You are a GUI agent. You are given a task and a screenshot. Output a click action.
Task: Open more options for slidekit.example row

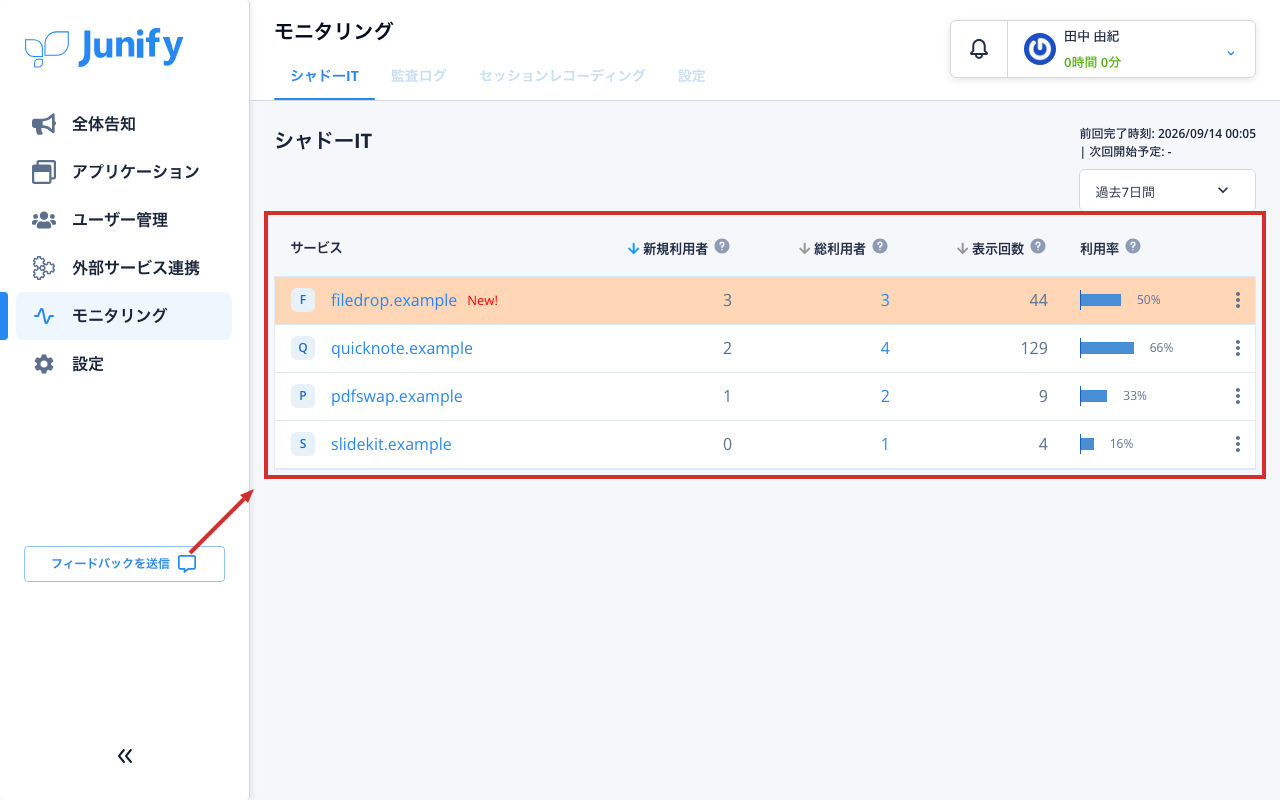(x=1238, y=444)
